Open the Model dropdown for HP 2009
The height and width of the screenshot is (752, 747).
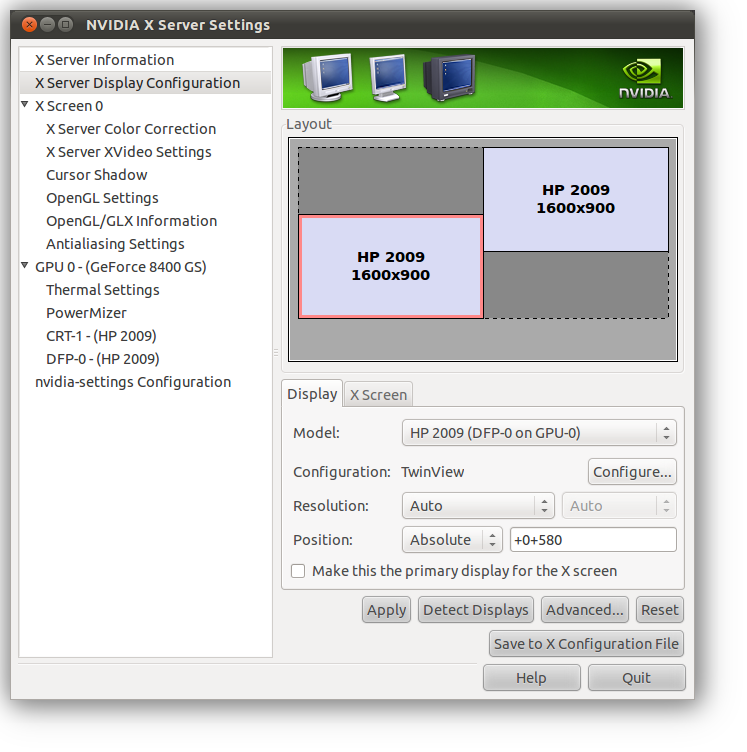point(539,433)
